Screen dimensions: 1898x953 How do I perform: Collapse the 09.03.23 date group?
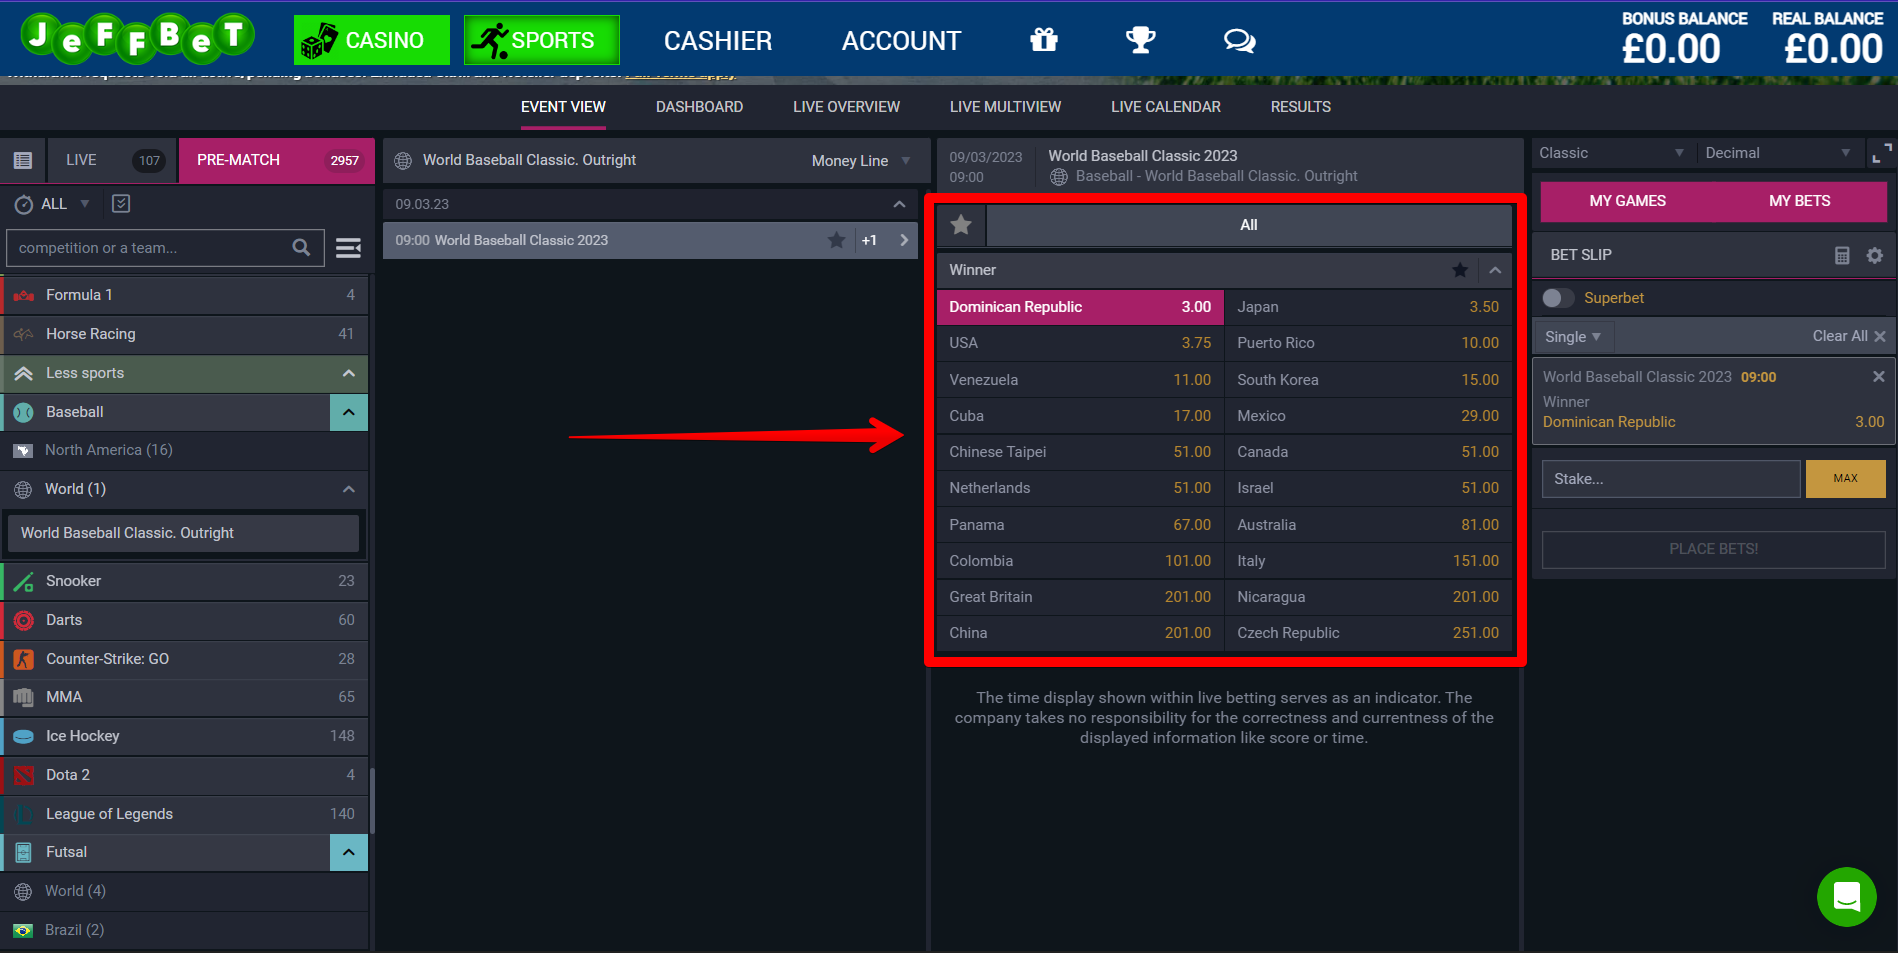point(899,204)
